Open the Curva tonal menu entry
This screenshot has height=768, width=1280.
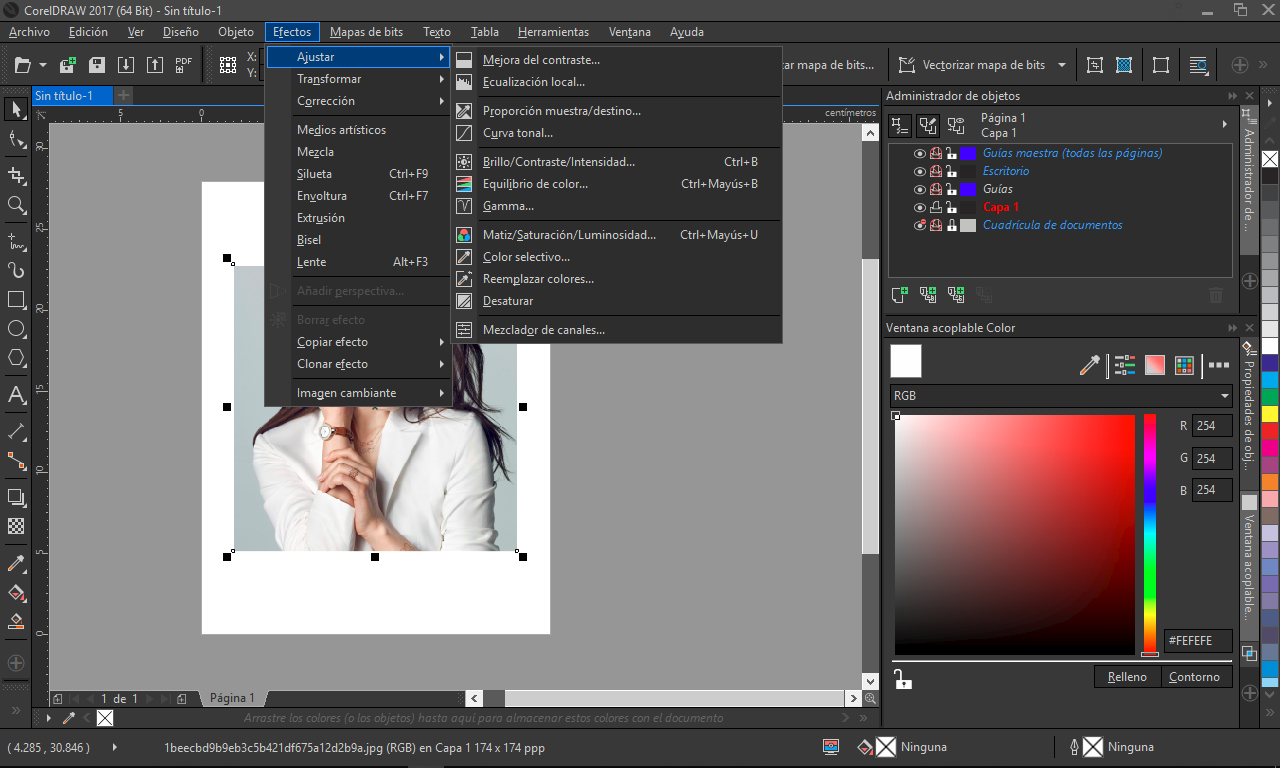click(x=616, y=133)
